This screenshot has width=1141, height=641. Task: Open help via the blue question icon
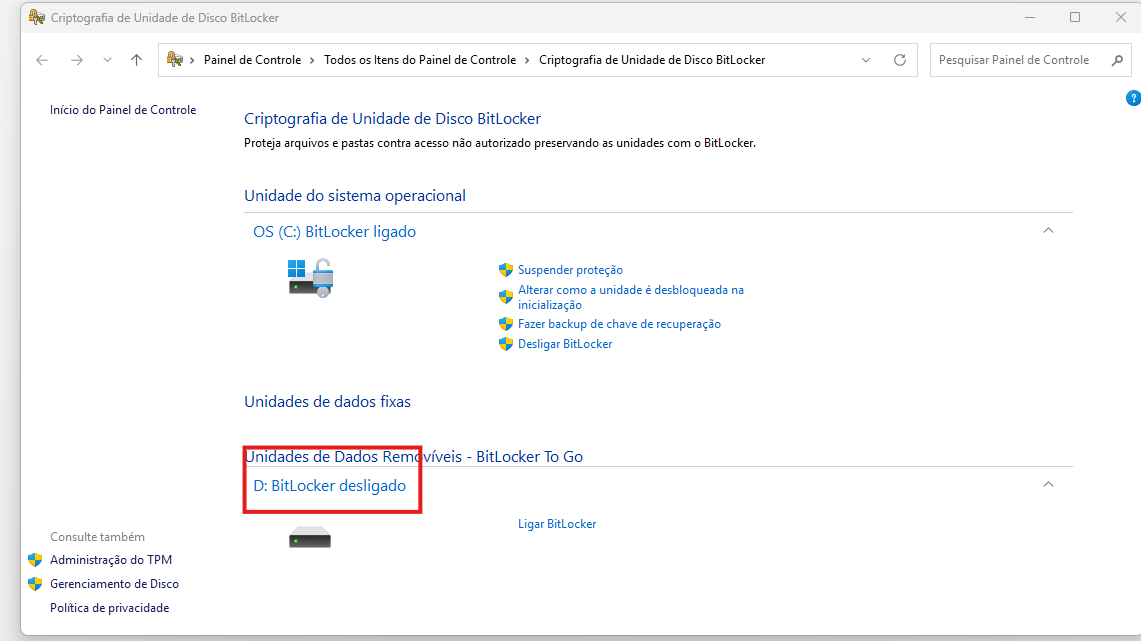pos(1133,98)
